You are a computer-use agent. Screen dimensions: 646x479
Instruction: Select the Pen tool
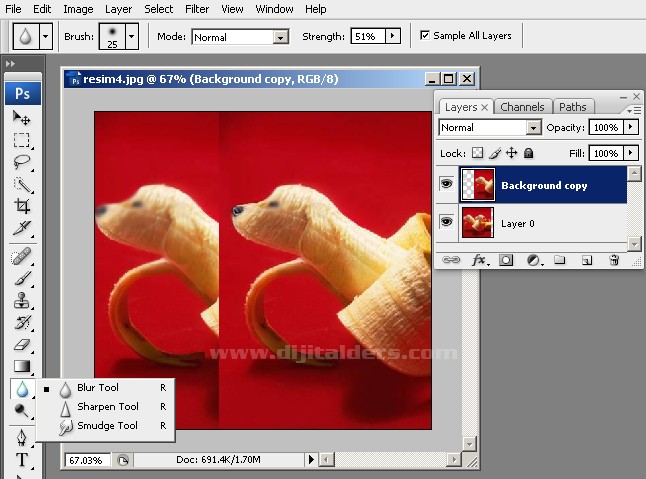tap(21, 438)
